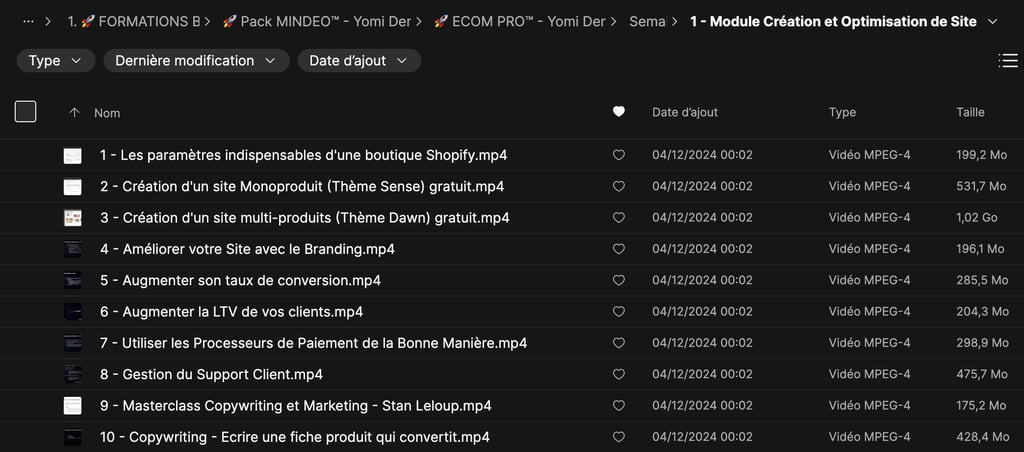
Task: Open the Type filter dropdown
Action: 56,61
